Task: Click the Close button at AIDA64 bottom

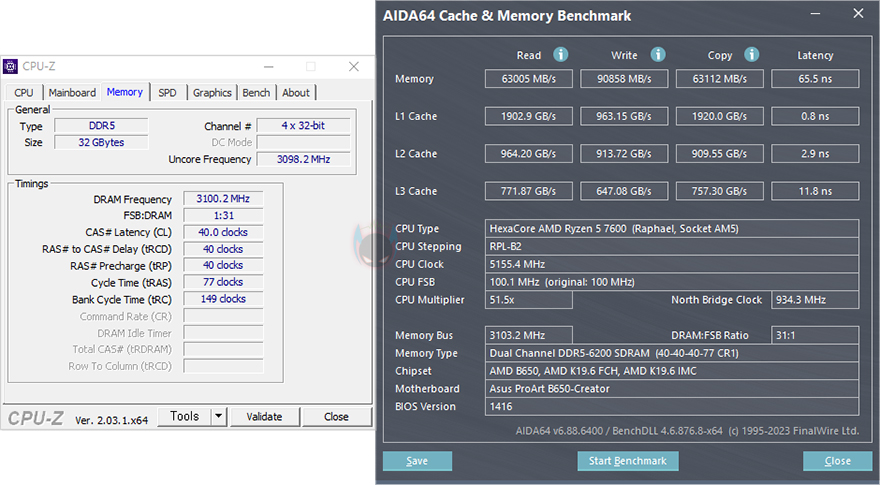Action: pyautogui.click(x=837, y=461)
